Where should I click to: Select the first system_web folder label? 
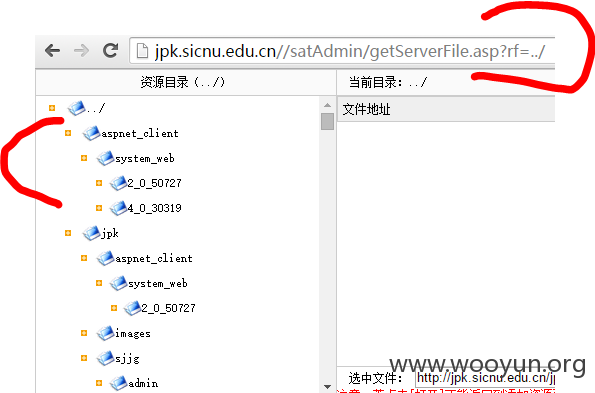pos(145,159)
